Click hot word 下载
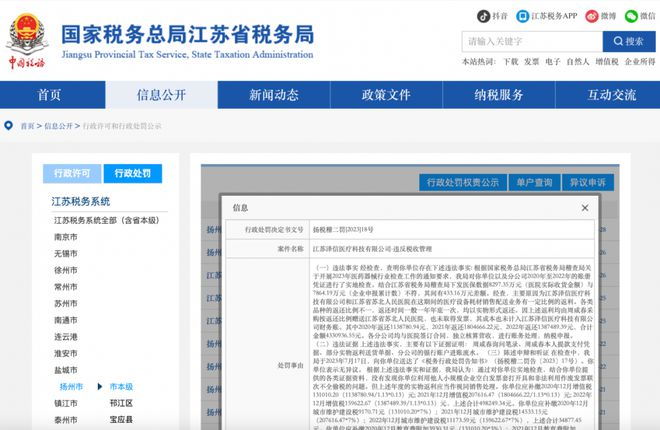 click(511, 62)
